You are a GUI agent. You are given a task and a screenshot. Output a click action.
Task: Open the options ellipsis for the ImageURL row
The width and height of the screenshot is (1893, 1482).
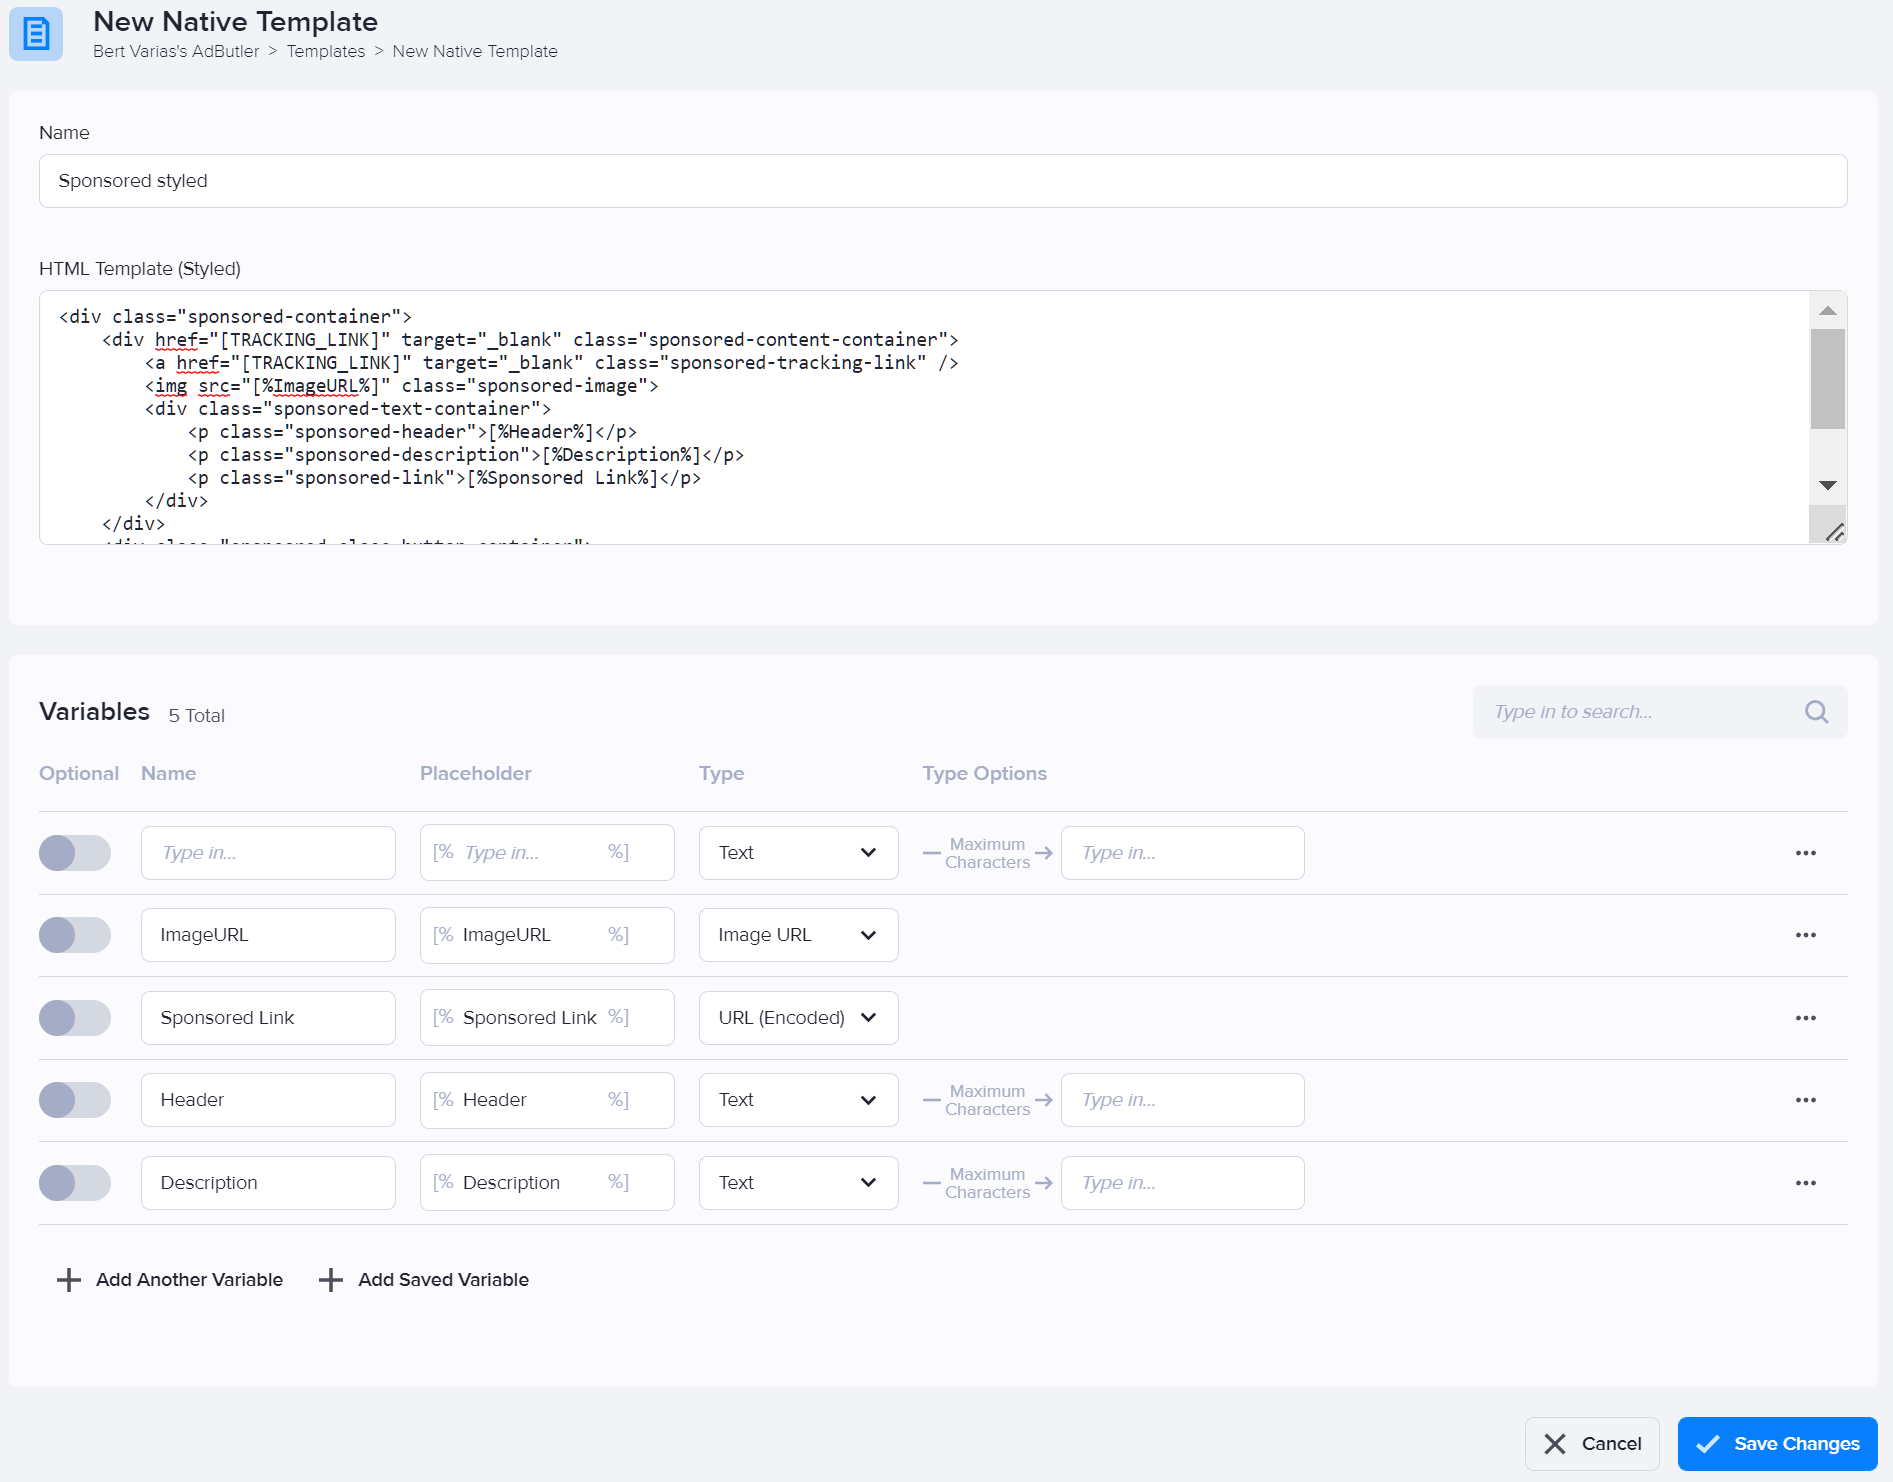[1805, 935]
